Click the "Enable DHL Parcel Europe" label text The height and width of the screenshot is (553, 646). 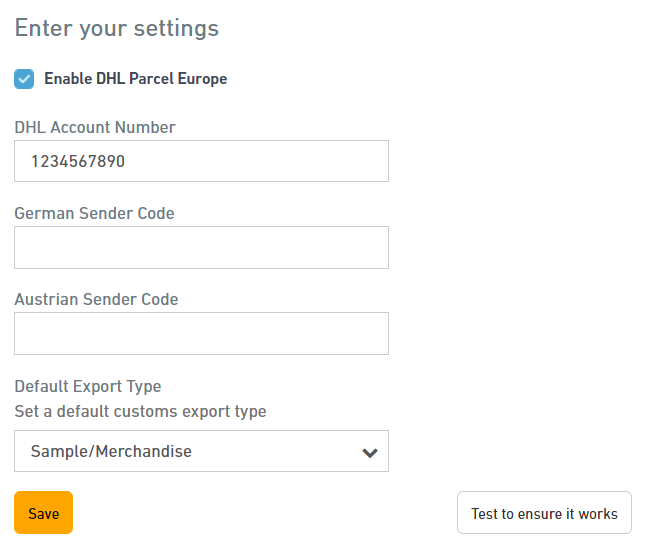coord(135,79)
